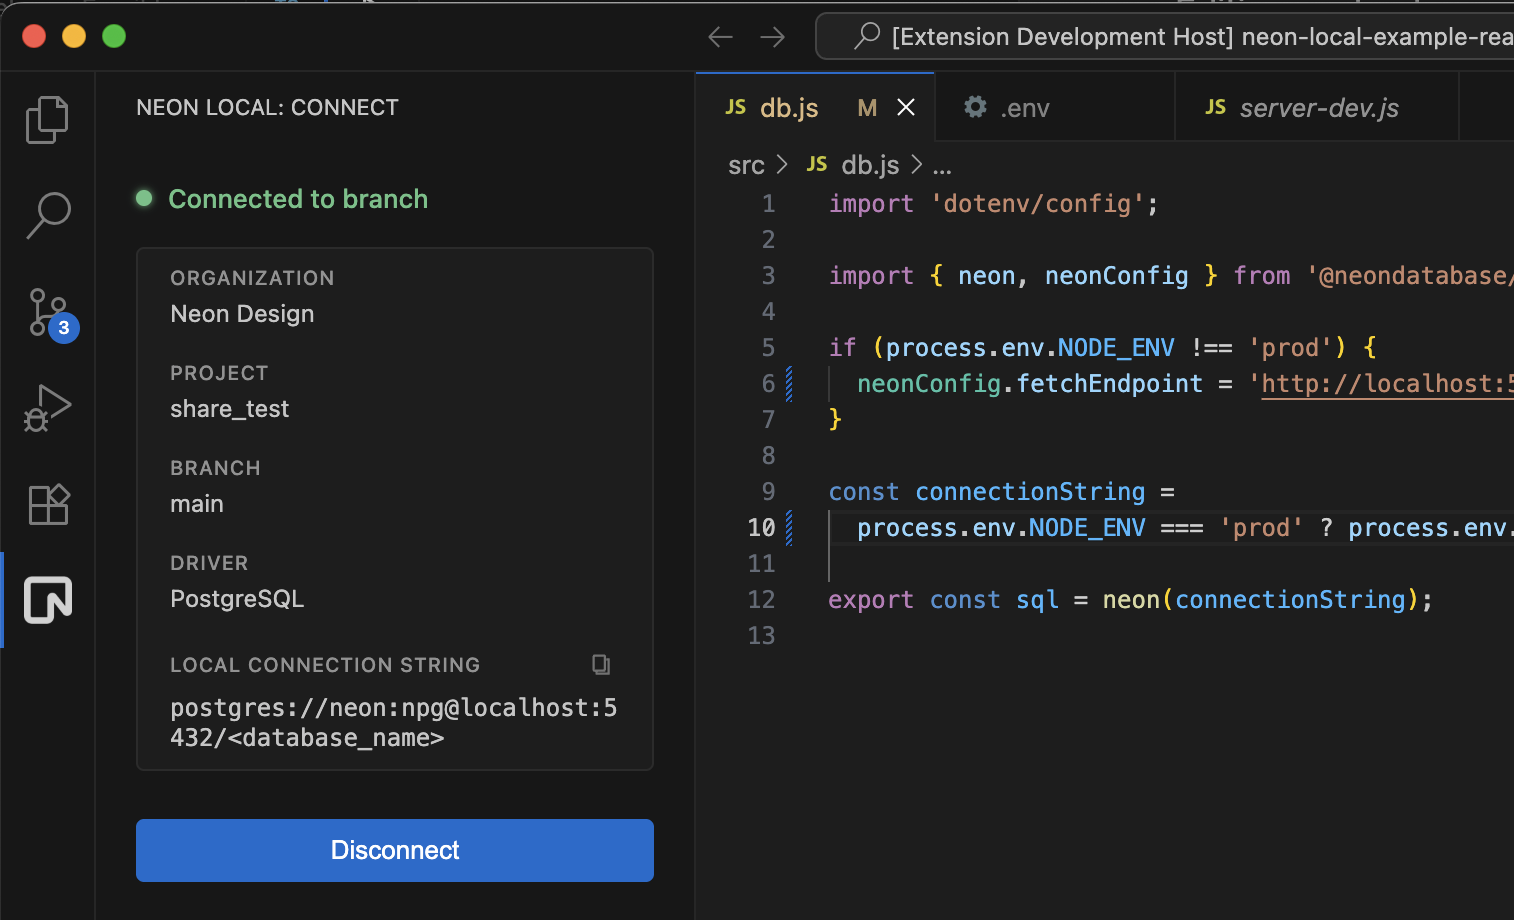Disconnect from the Neon branch
The image size is (1514, 920).
(x=395, y=850)
